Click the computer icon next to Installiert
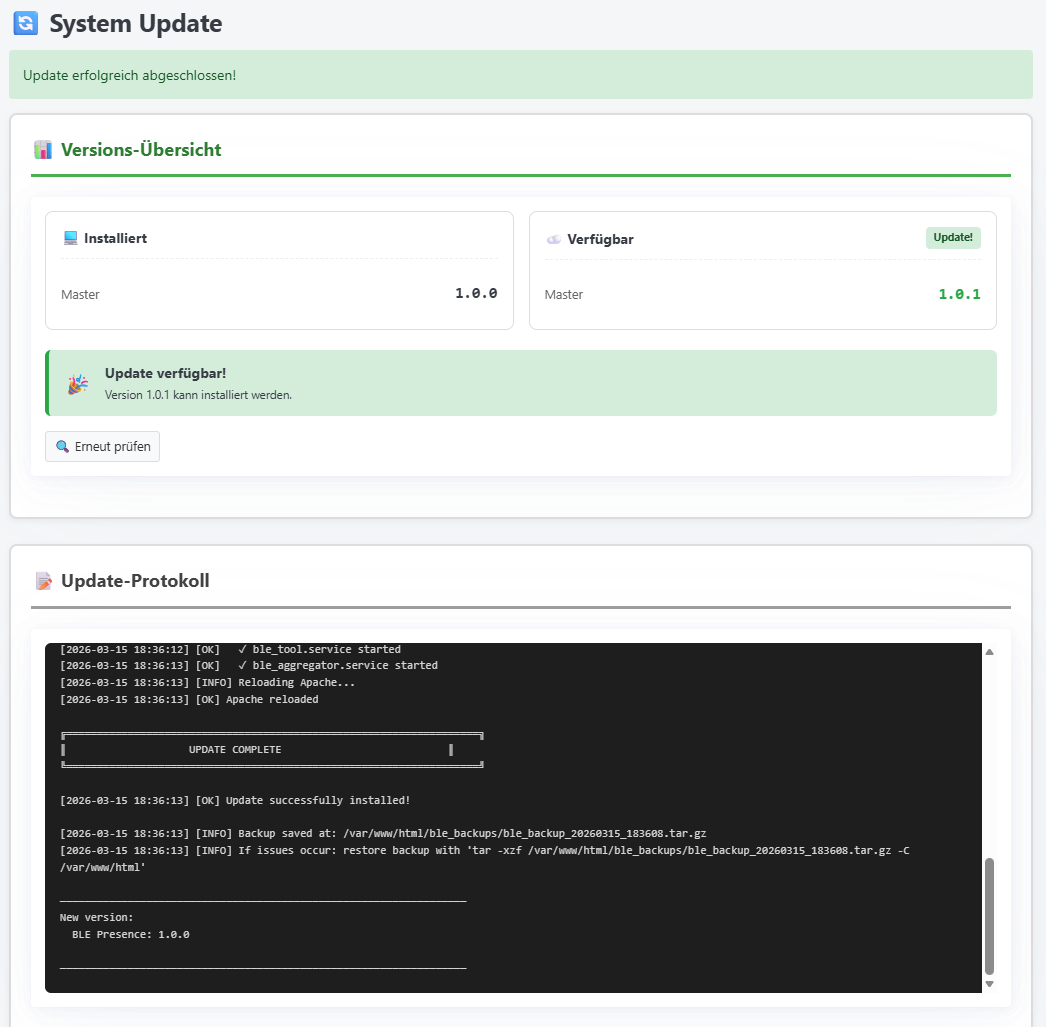The width and height of the screenshot is (1046, 1027). tap(70, 239)
